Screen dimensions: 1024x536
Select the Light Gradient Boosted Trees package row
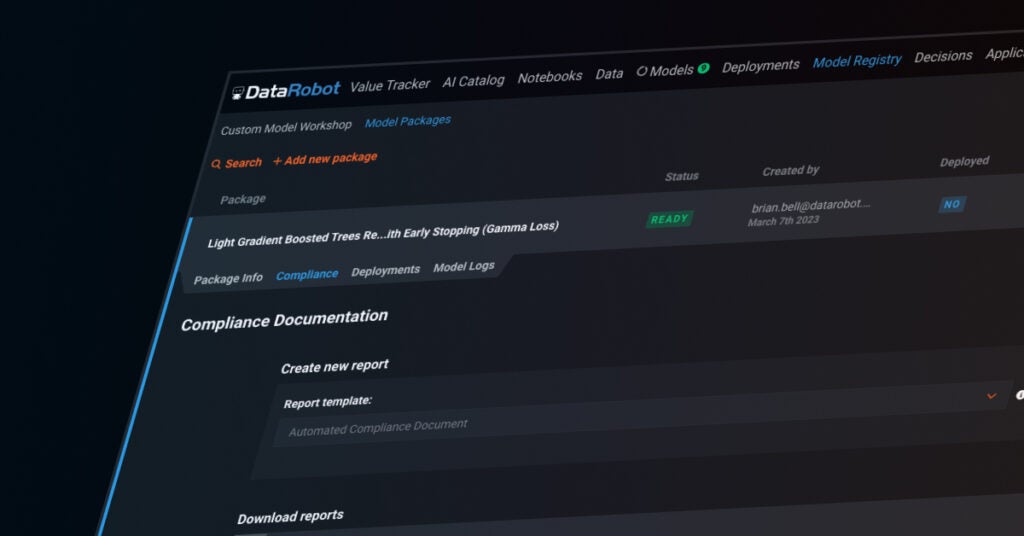383,234
